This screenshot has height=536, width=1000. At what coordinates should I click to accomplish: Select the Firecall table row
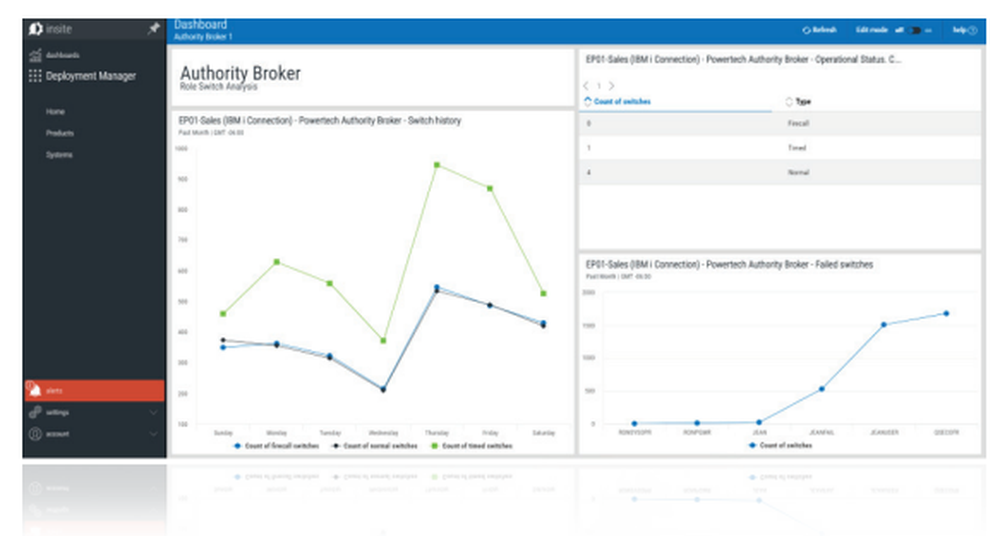(x=779, y=123)
